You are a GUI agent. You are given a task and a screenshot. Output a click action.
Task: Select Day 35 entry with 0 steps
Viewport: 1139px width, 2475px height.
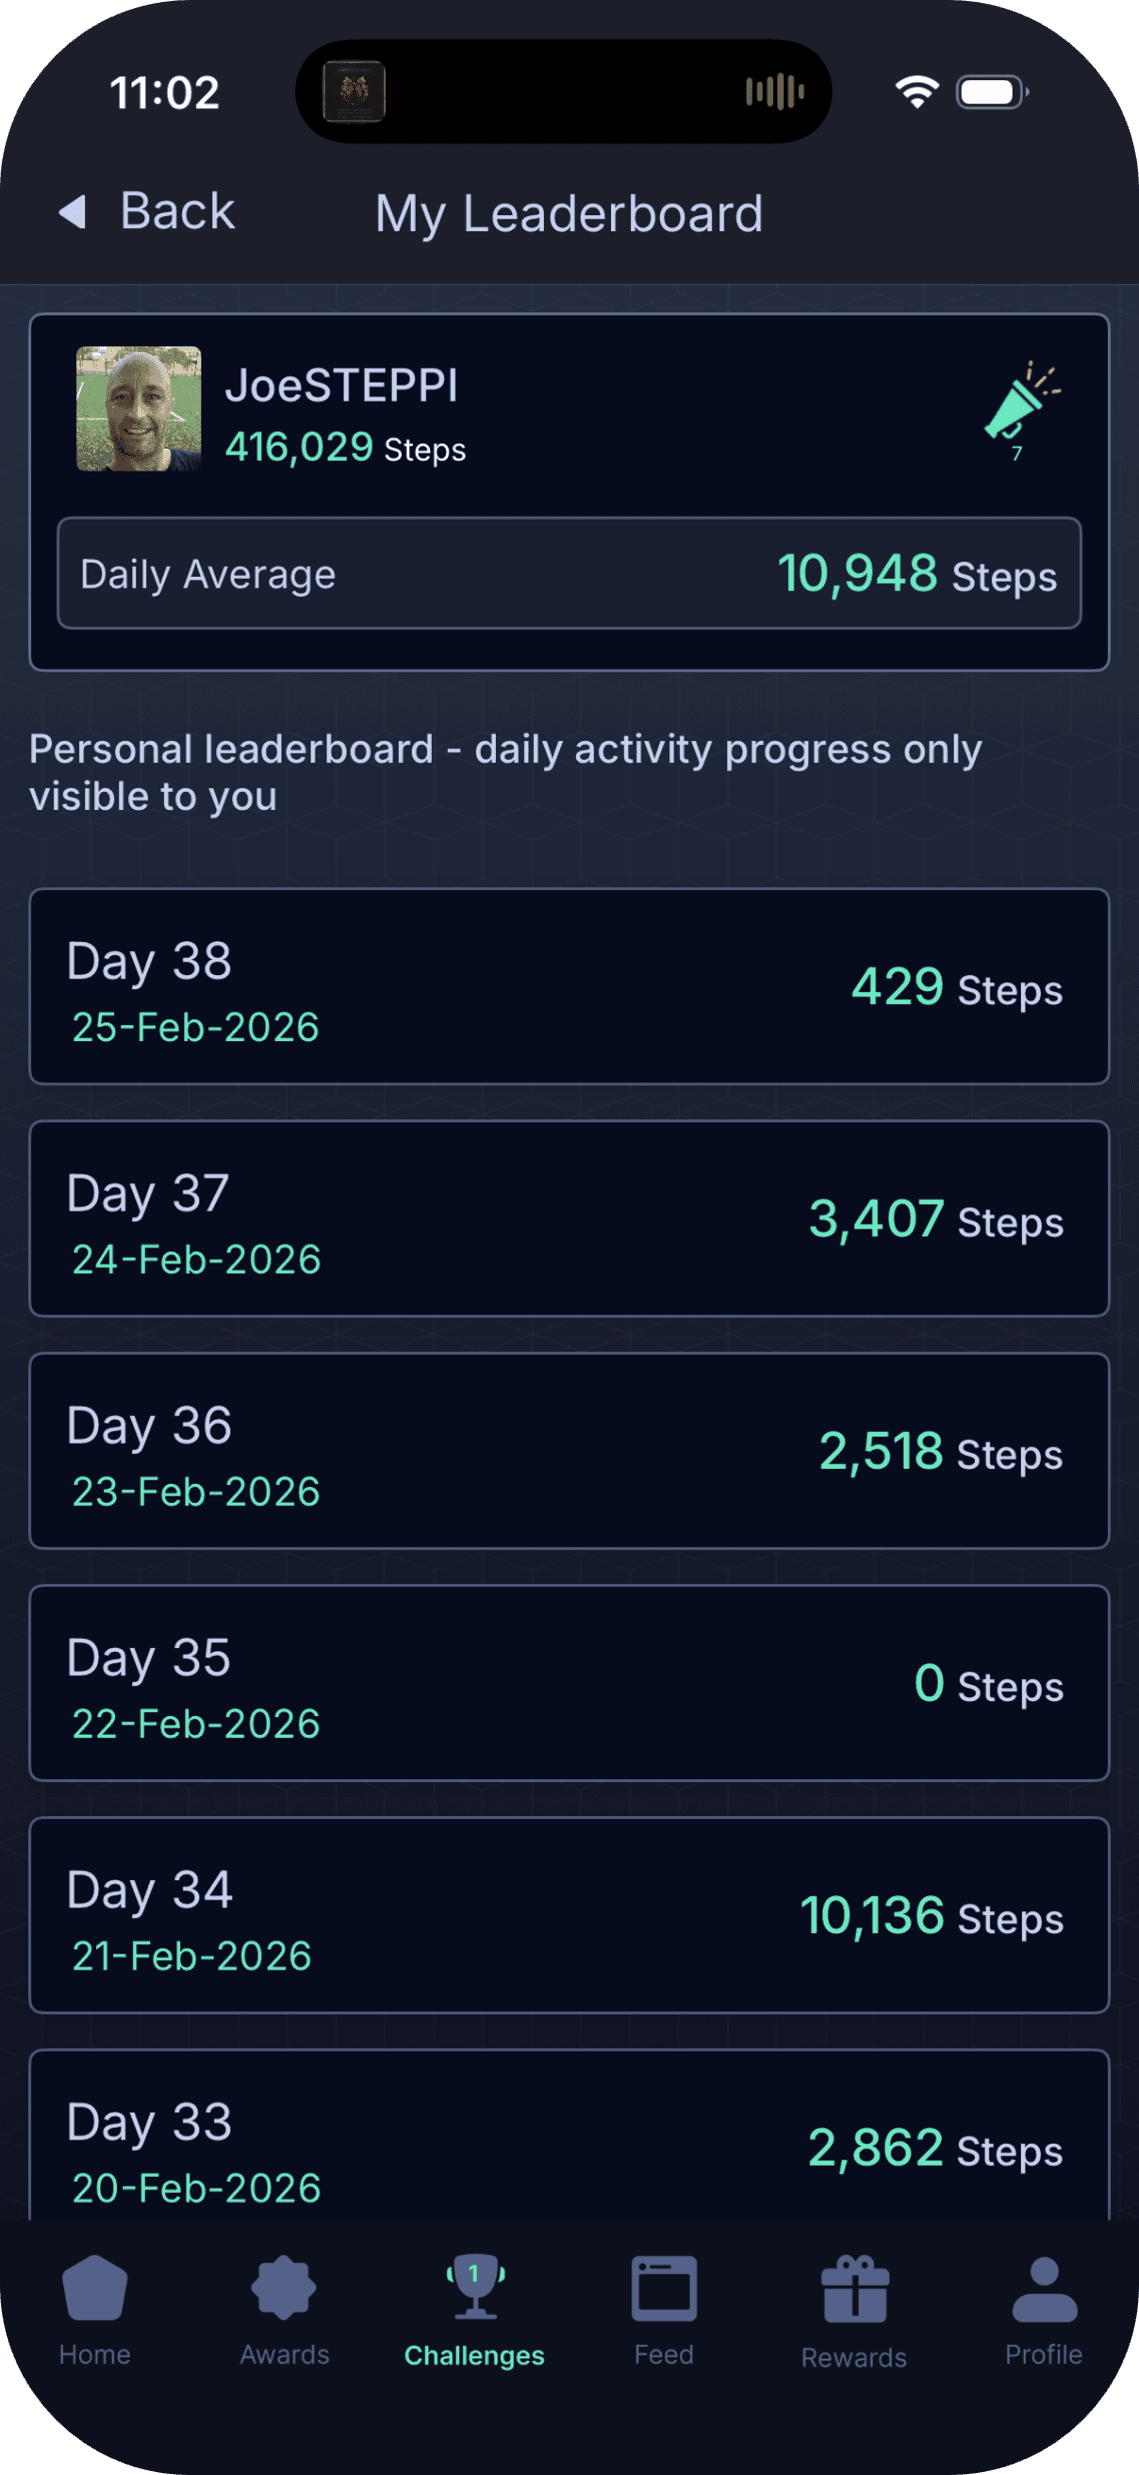pos(569,1683)
